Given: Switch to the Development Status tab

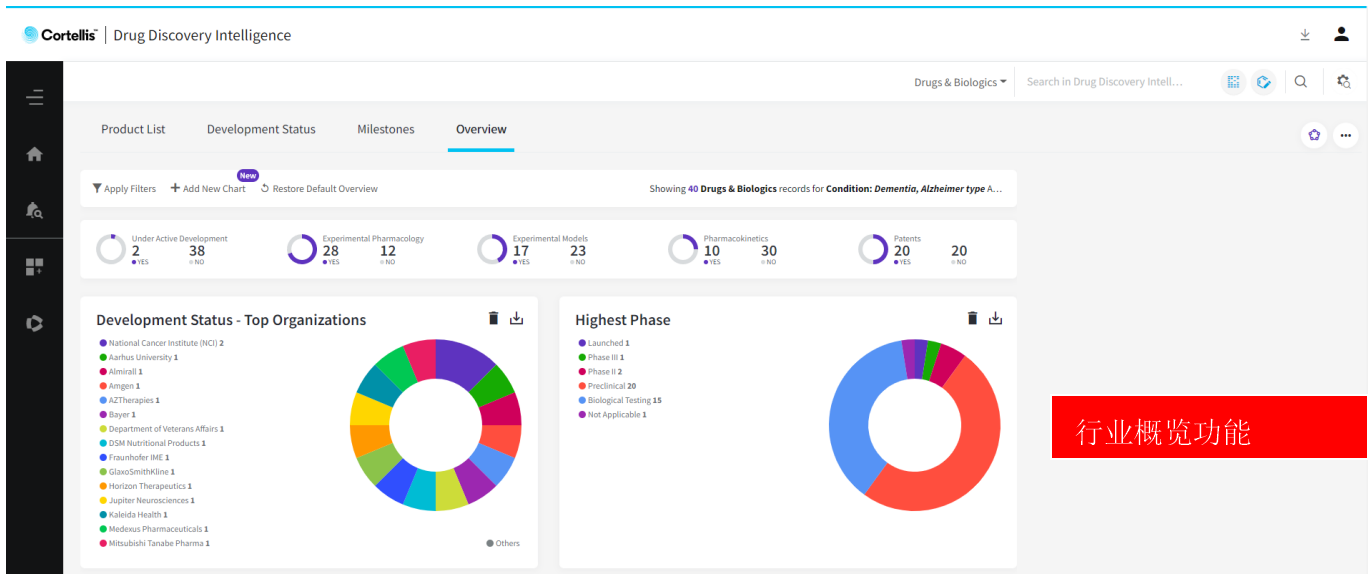Looking at the screenshot, I should 261,129.
